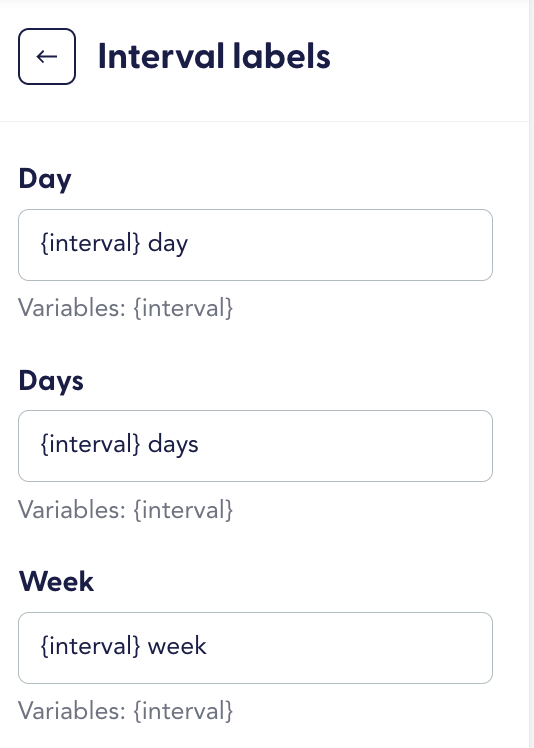Screen dimensions: 534x748
Task: Go back using the left arrow button
Action: (x=47, y=56)
